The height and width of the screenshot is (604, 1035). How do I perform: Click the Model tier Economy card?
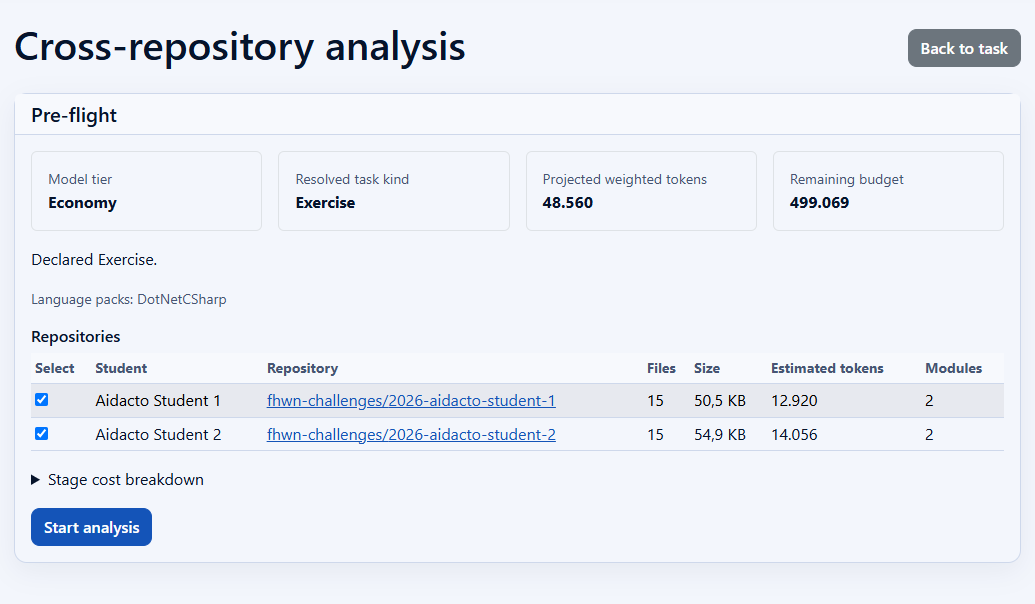coord(147,191)
